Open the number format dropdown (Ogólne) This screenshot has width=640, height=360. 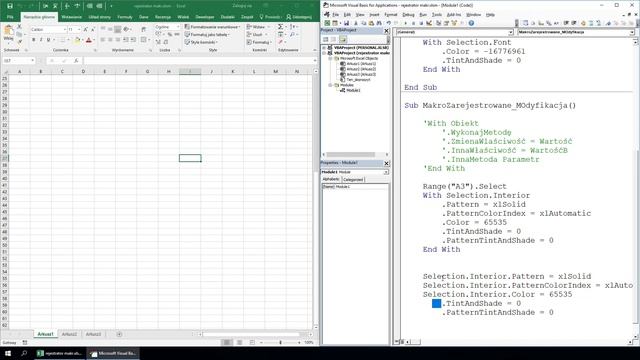click(x=178, y=27)
